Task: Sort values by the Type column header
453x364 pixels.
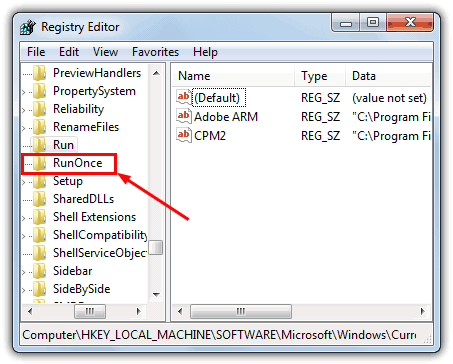Action: [320, 76]
